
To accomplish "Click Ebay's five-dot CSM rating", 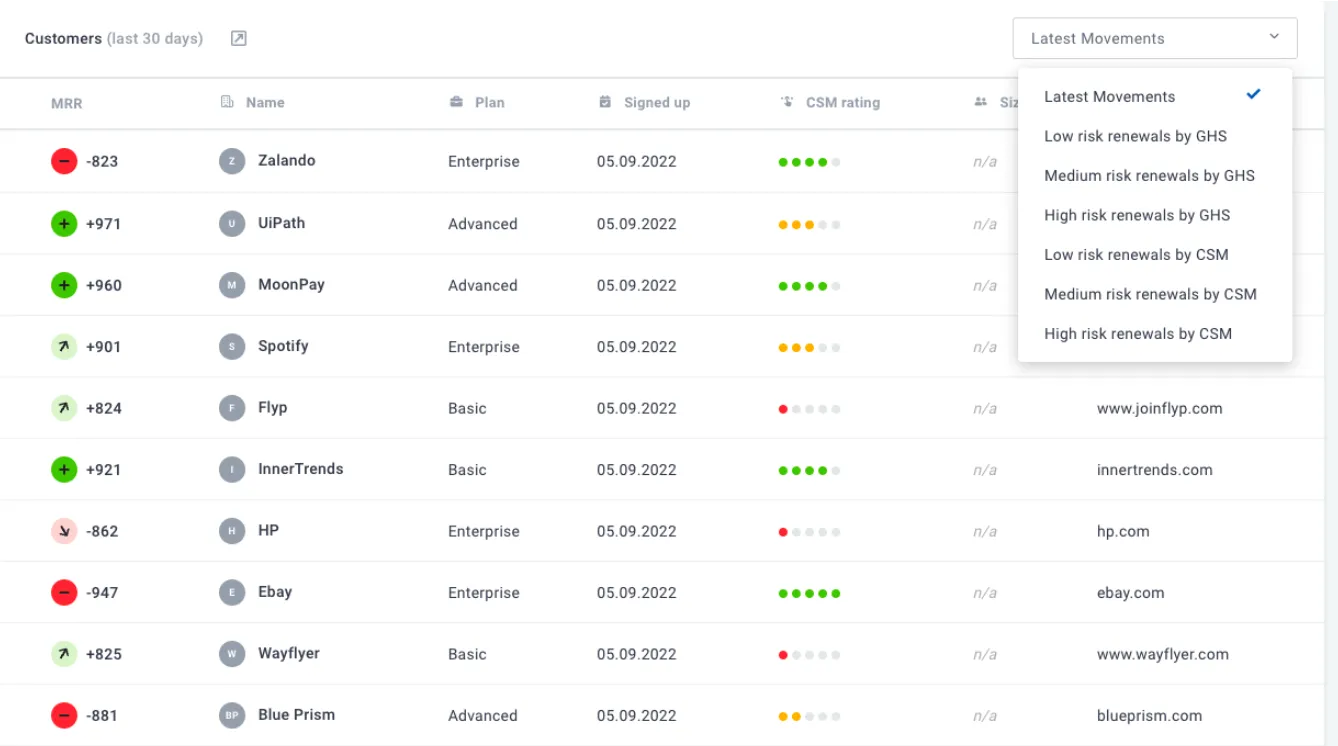I will point(810,593).
